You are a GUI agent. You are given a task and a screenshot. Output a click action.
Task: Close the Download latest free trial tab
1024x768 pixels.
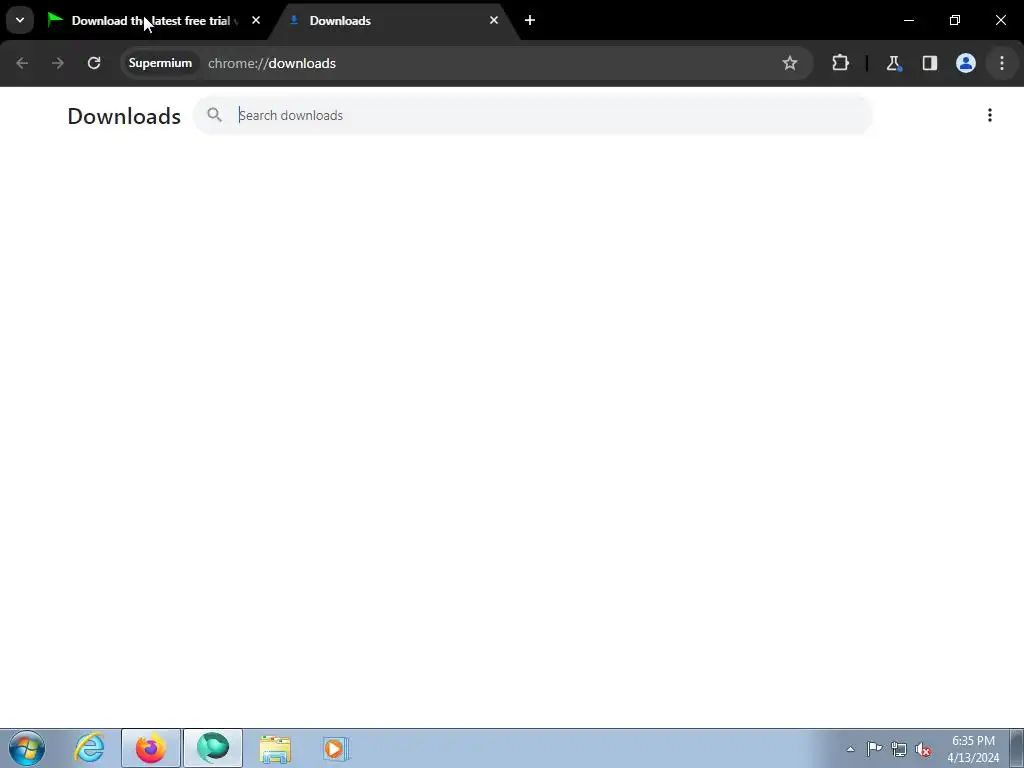click(x=256, y=20)
